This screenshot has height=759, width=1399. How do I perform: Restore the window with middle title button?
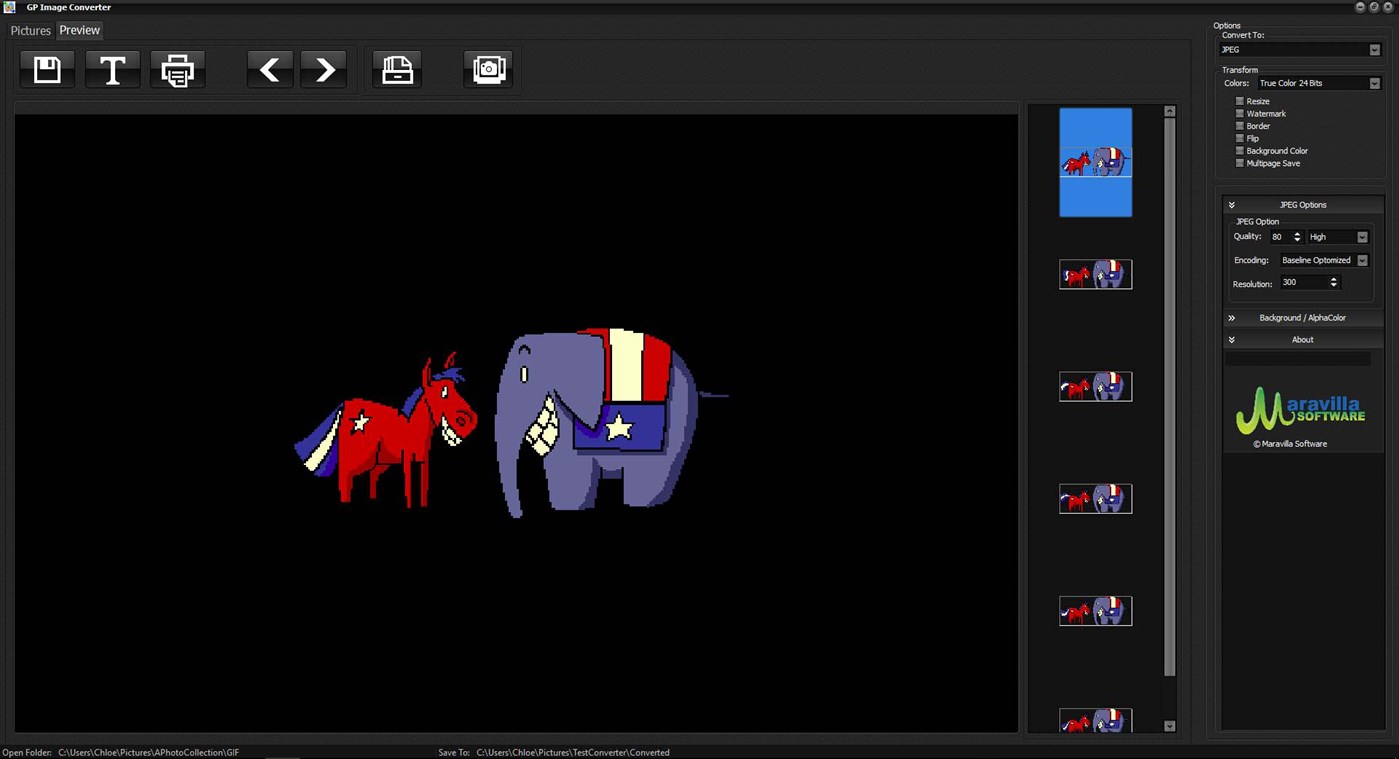pyautogui.click(x=1374, y=7)
